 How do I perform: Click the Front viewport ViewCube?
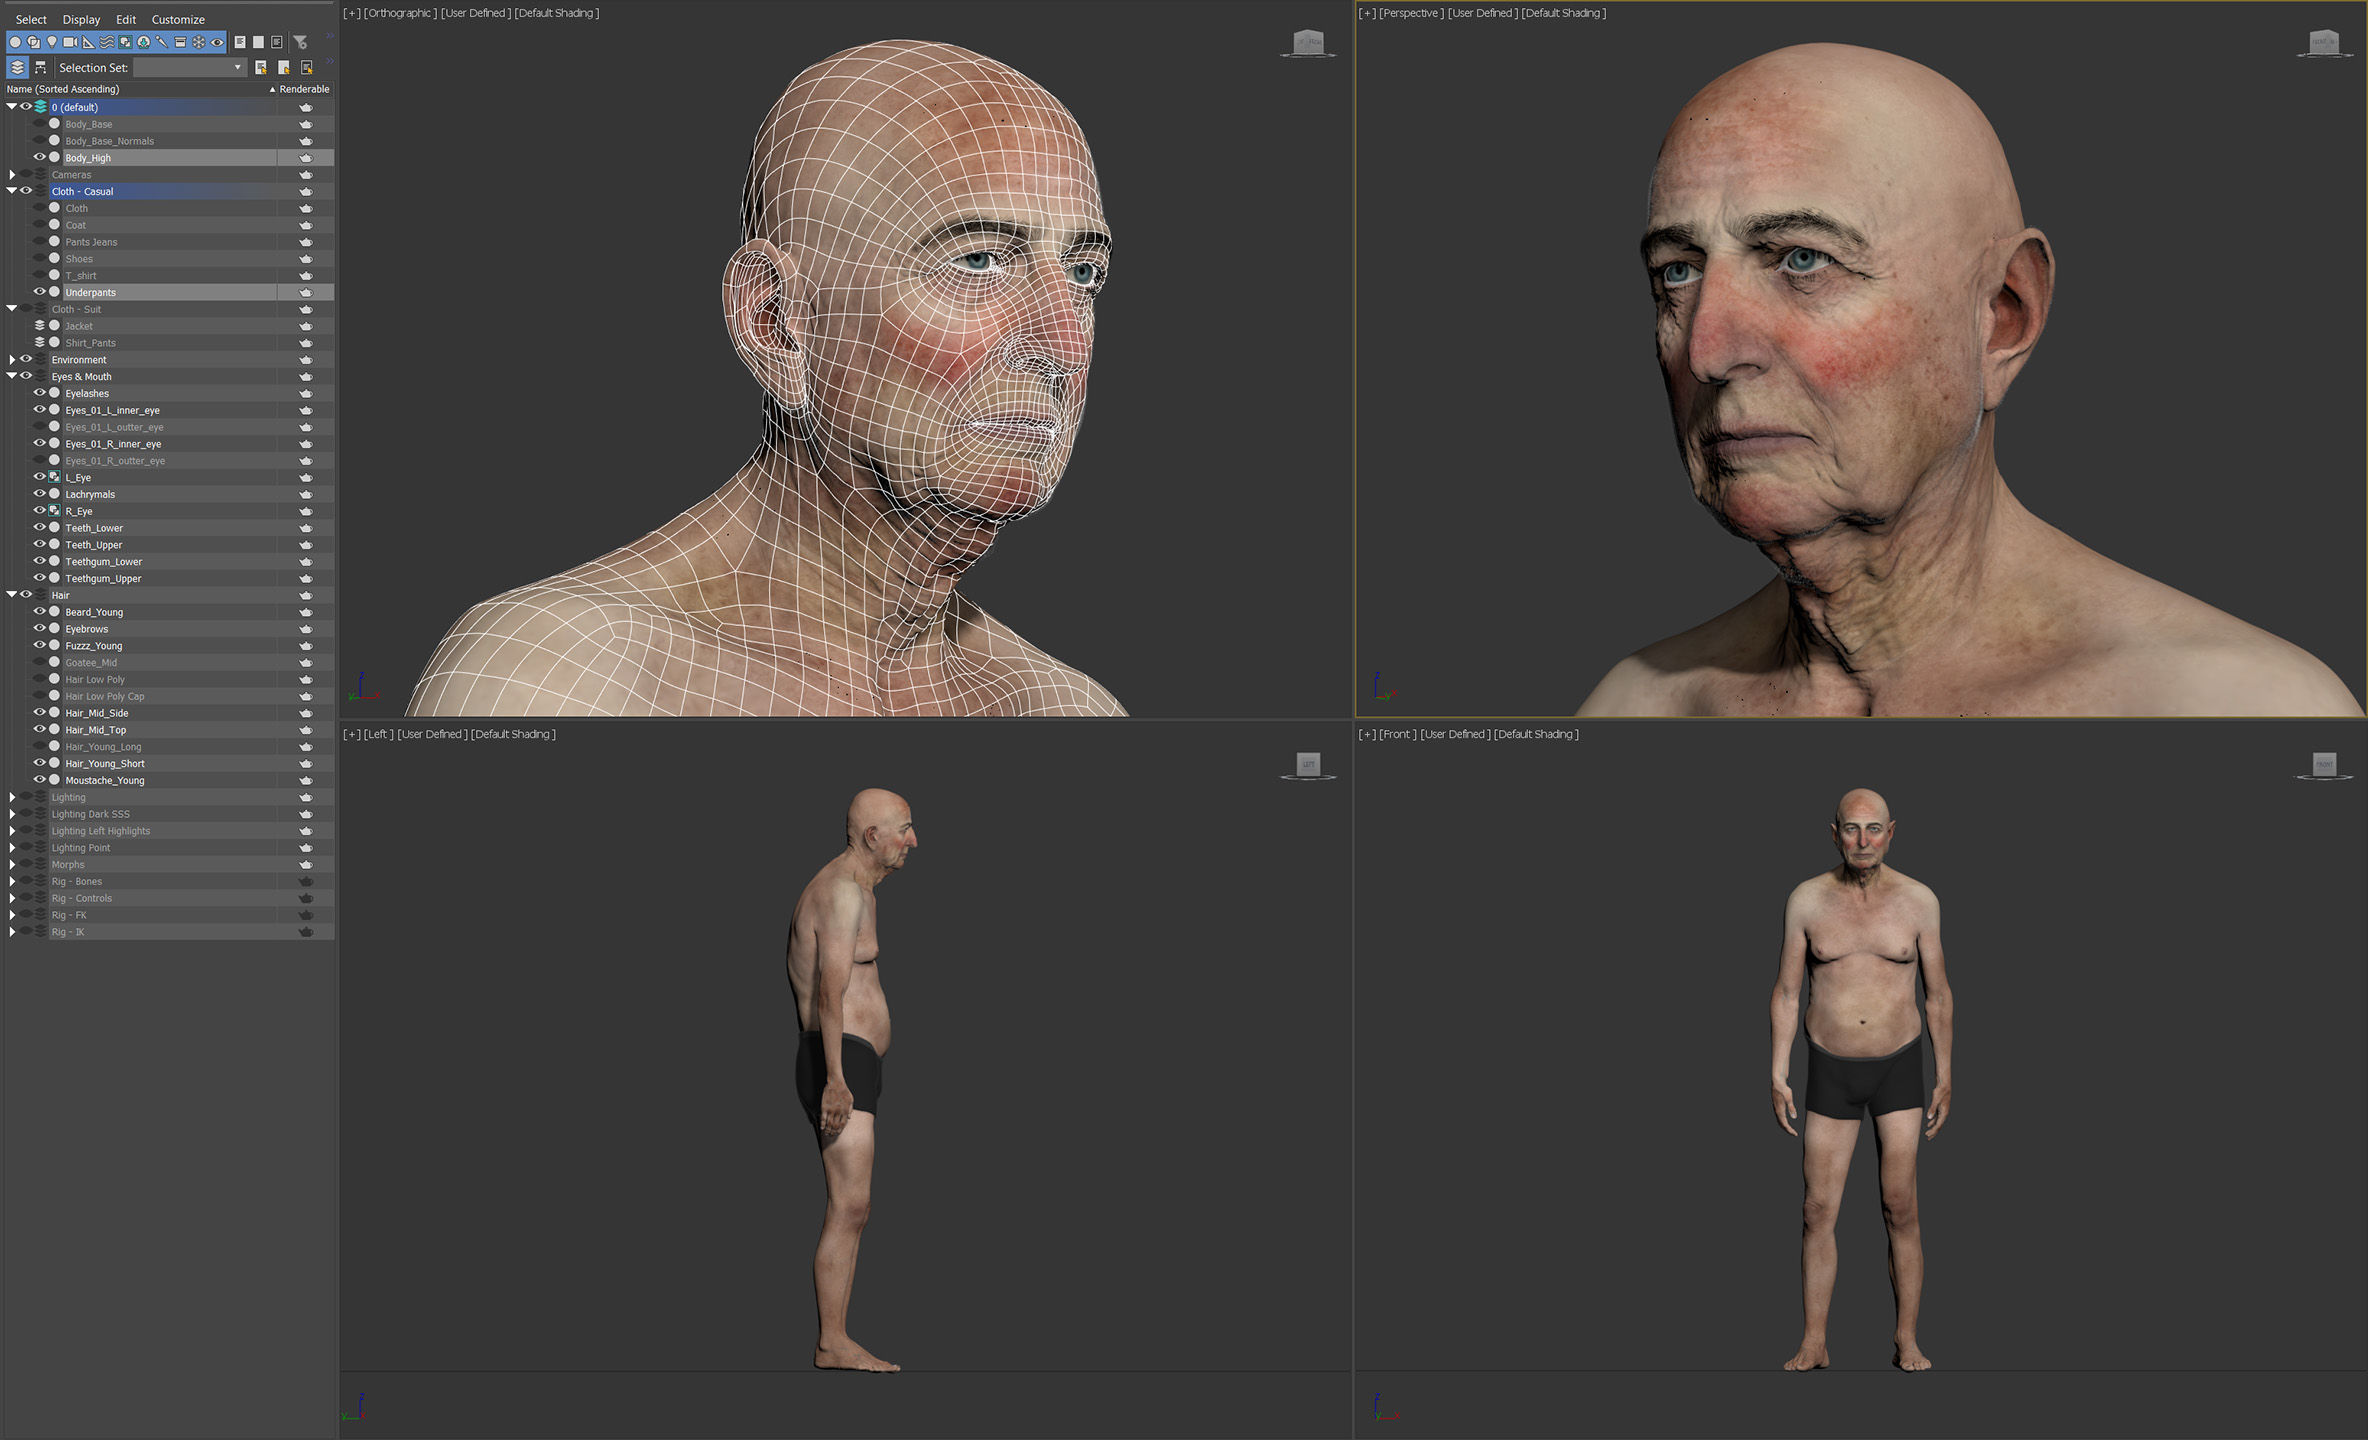(2323, 765)
